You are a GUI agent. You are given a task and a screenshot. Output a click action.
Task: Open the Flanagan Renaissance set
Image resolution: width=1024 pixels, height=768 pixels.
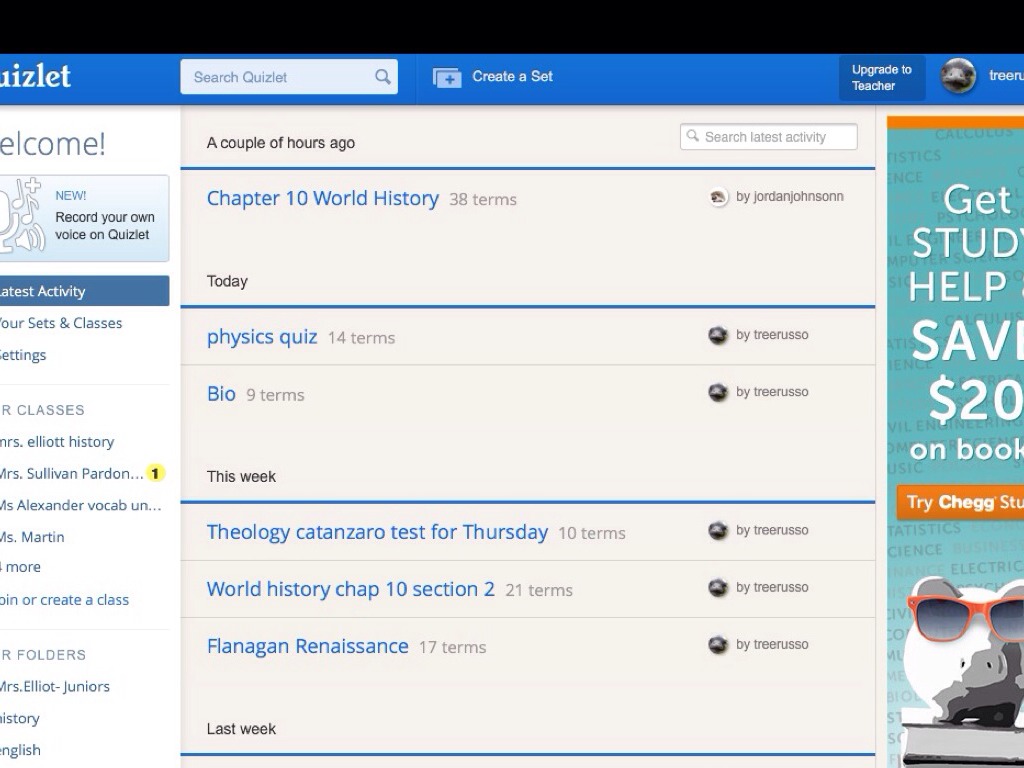(x=307, y=646)
